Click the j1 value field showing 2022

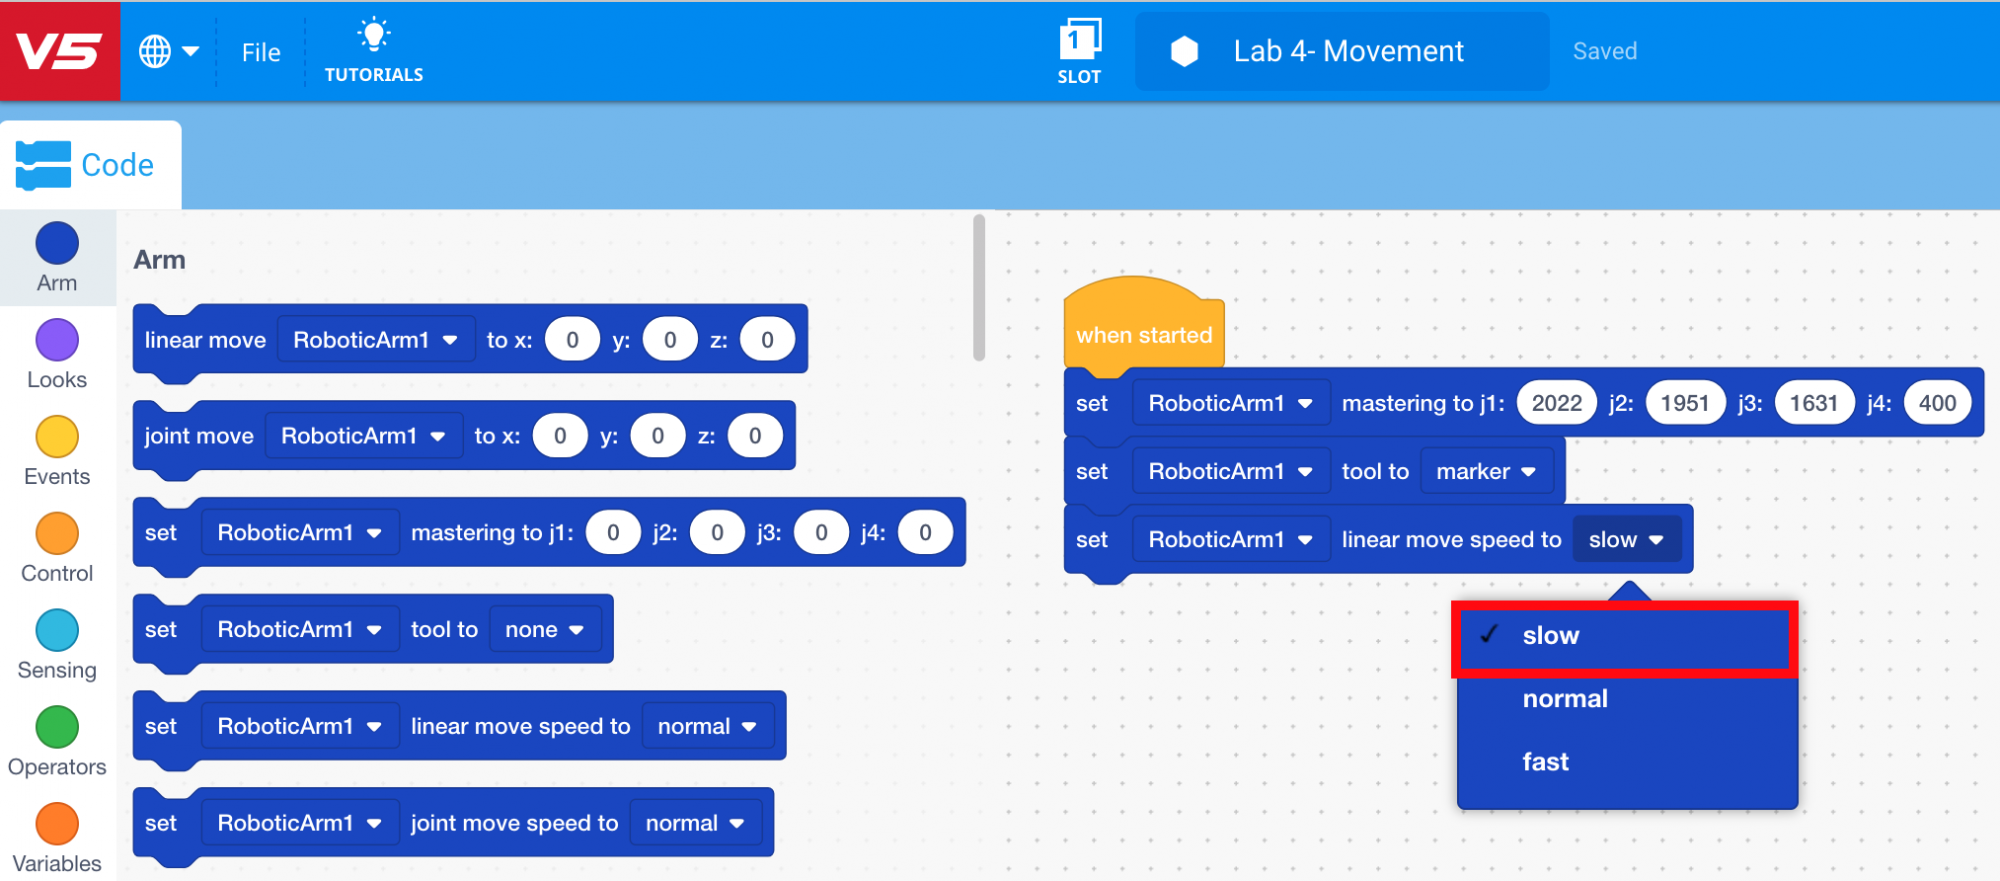1556,404
